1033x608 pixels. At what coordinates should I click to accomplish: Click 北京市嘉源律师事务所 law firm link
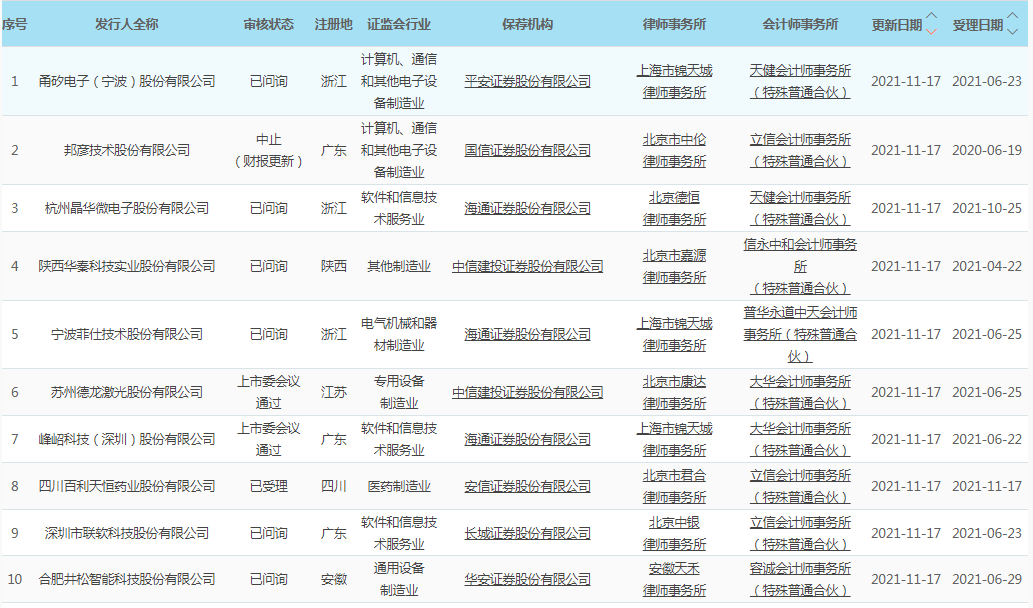pyautogui.click(x=674, y=266)
